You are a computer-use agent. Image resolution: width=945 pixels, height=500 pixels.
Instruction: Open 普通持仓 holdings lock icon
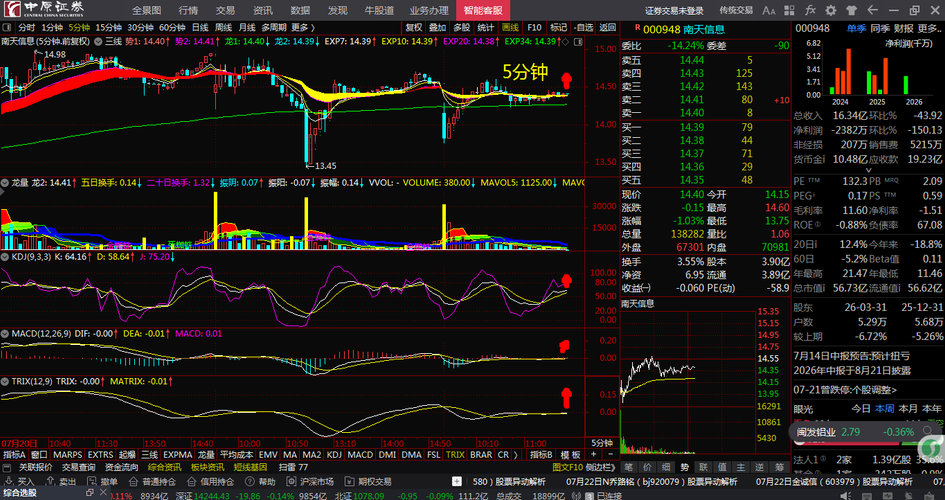133,481
